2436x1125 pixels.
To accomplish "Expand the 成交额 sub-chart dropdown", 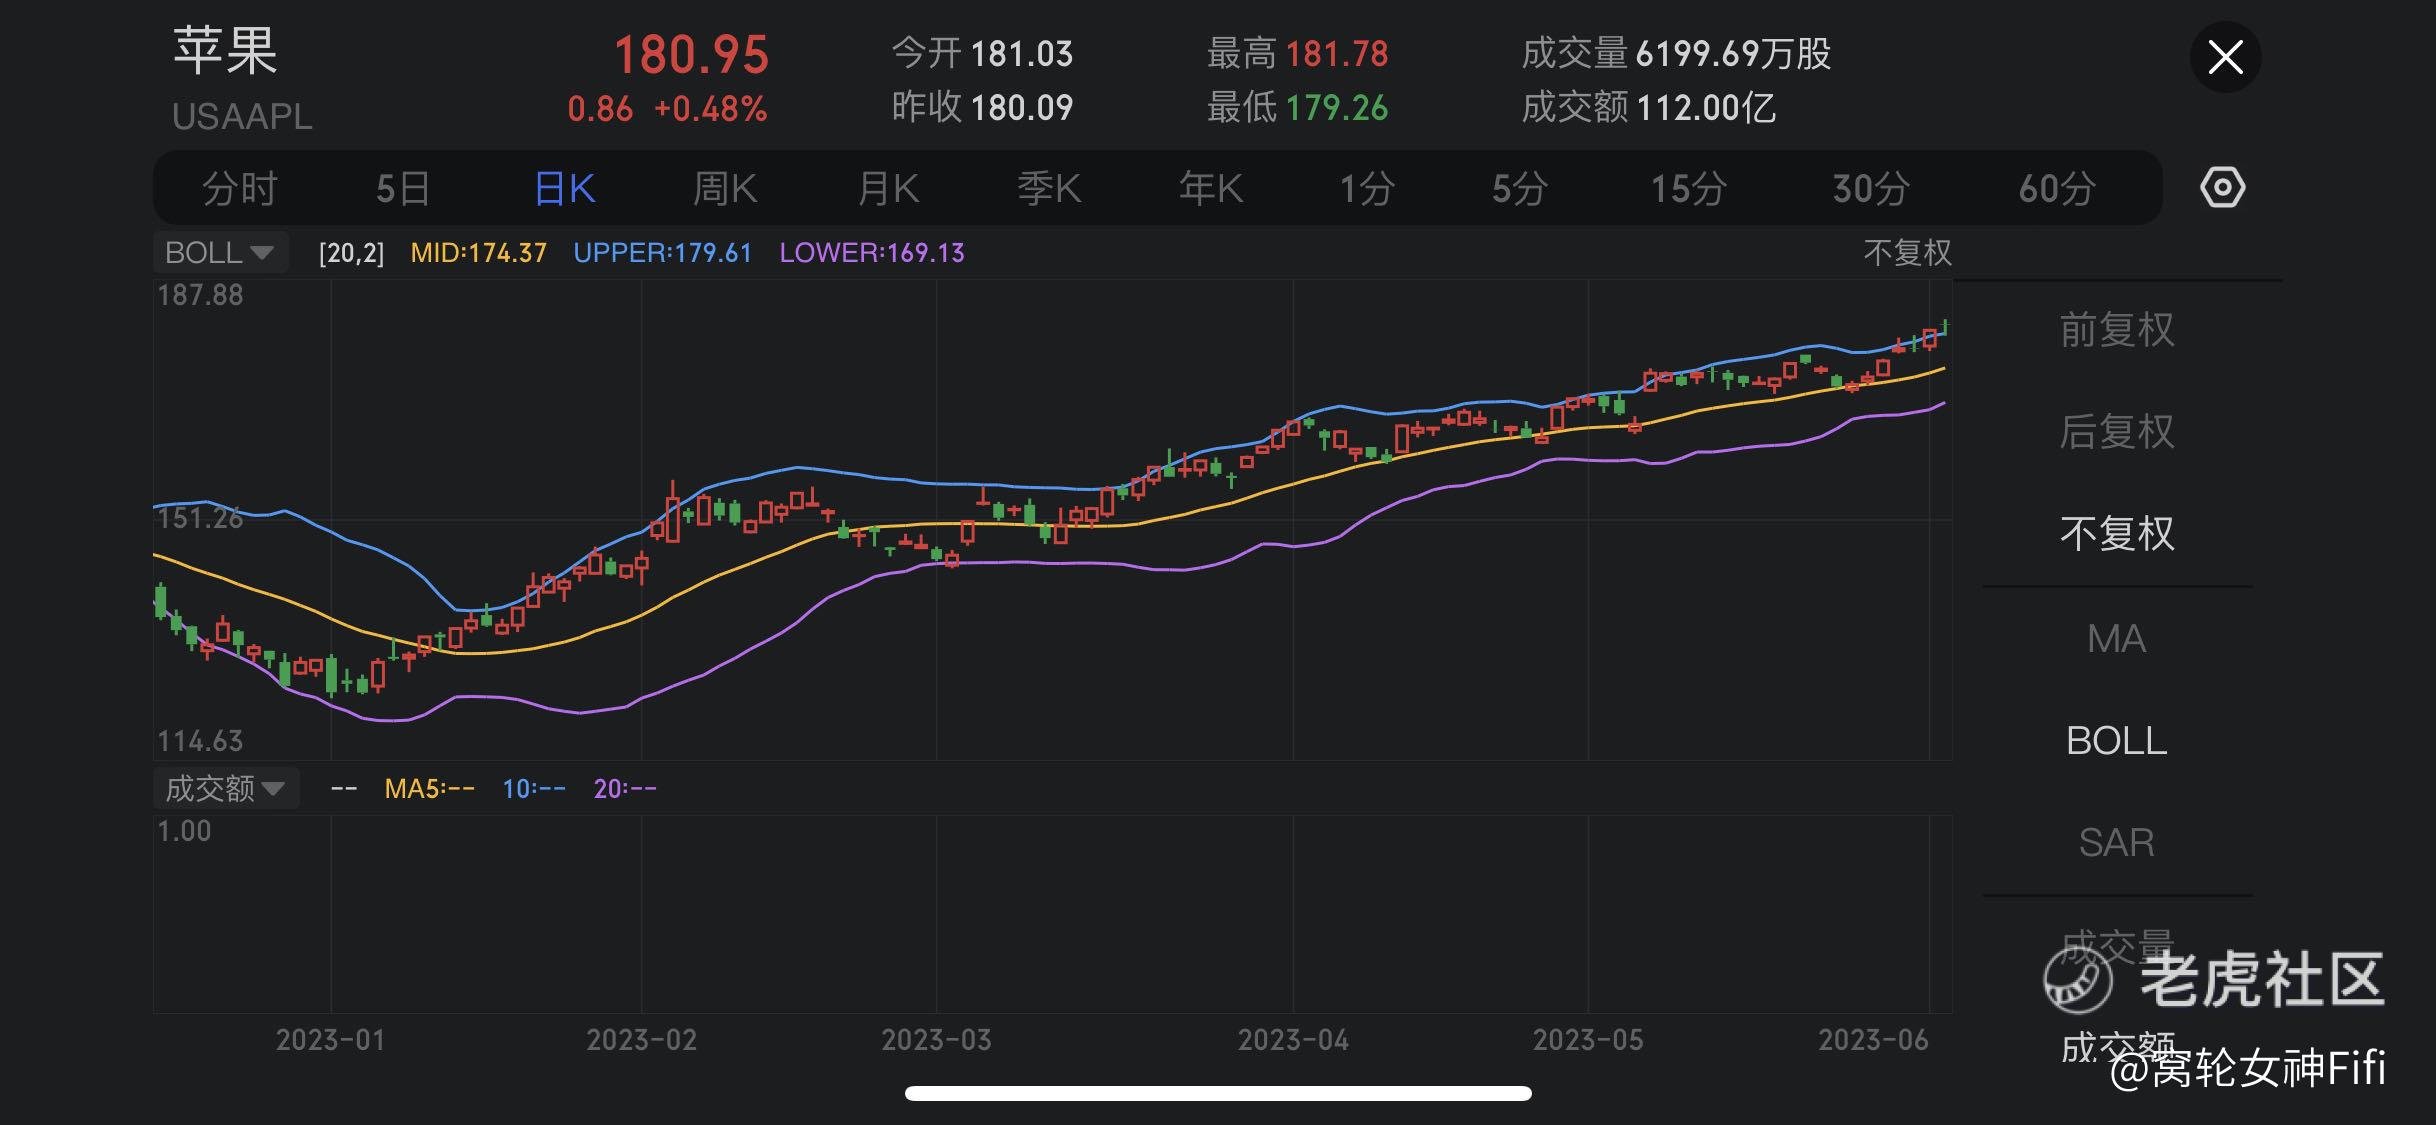I will [x=225, y=788].
